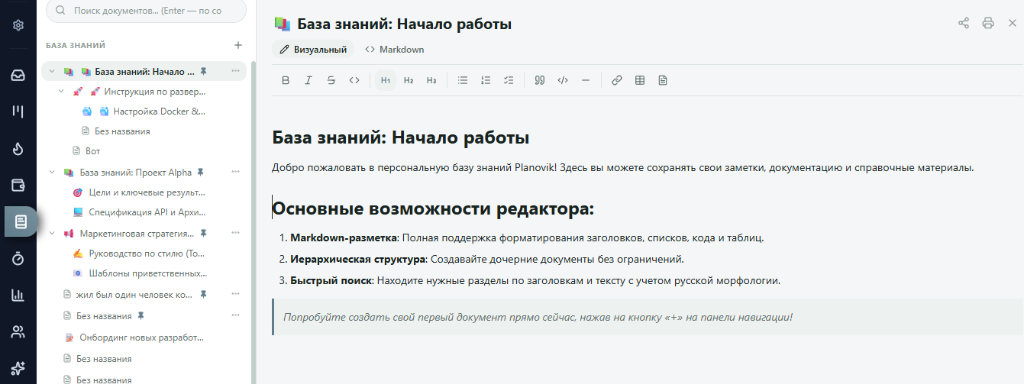Collapse the База знаний: Проект Alpha node

point(52,172)
